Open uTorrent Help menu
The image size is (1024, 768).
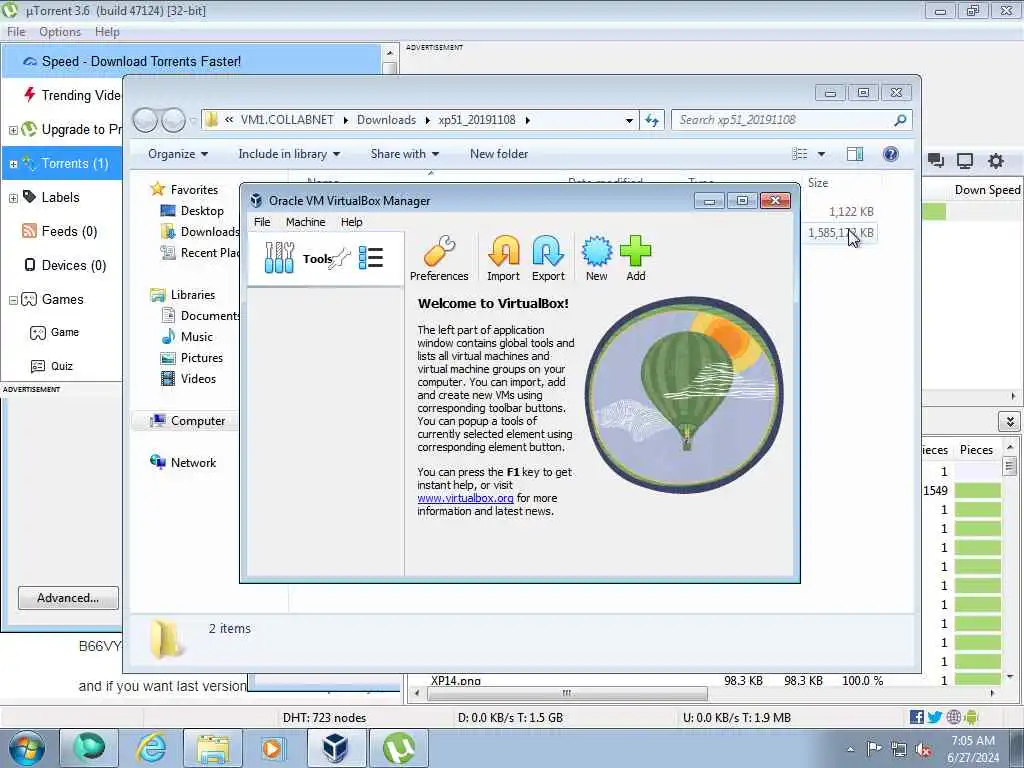click(107, 32)
